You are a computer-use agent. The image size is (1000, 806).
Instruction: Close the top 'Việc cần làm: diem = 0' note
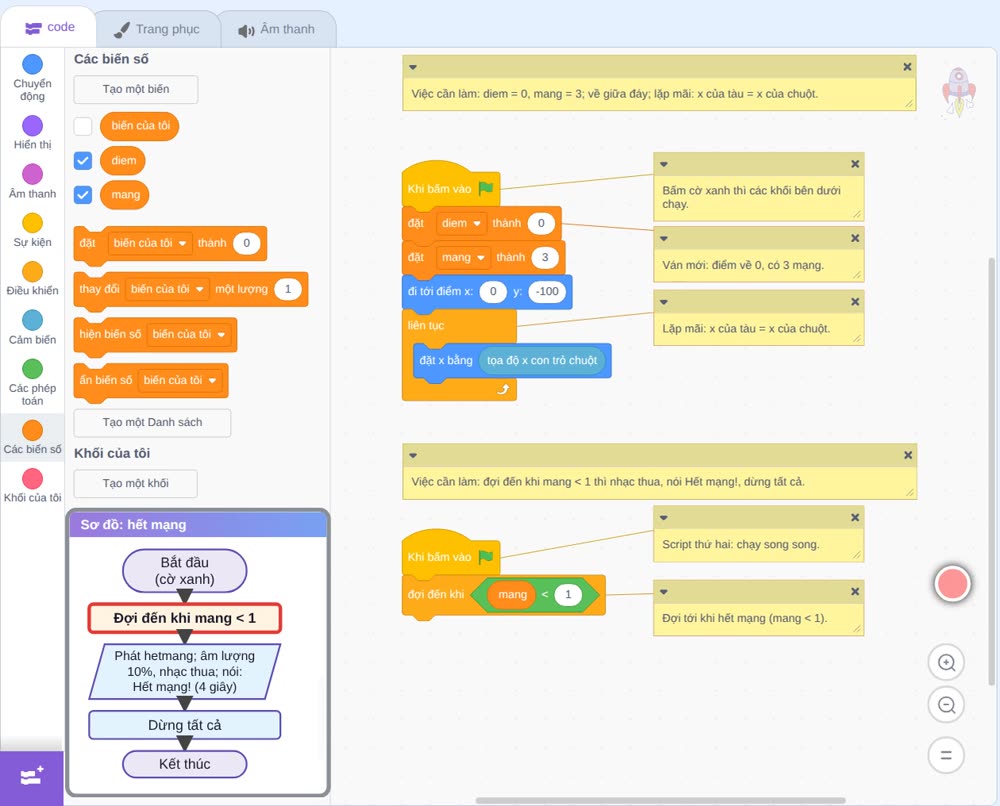tap(908, 66)
